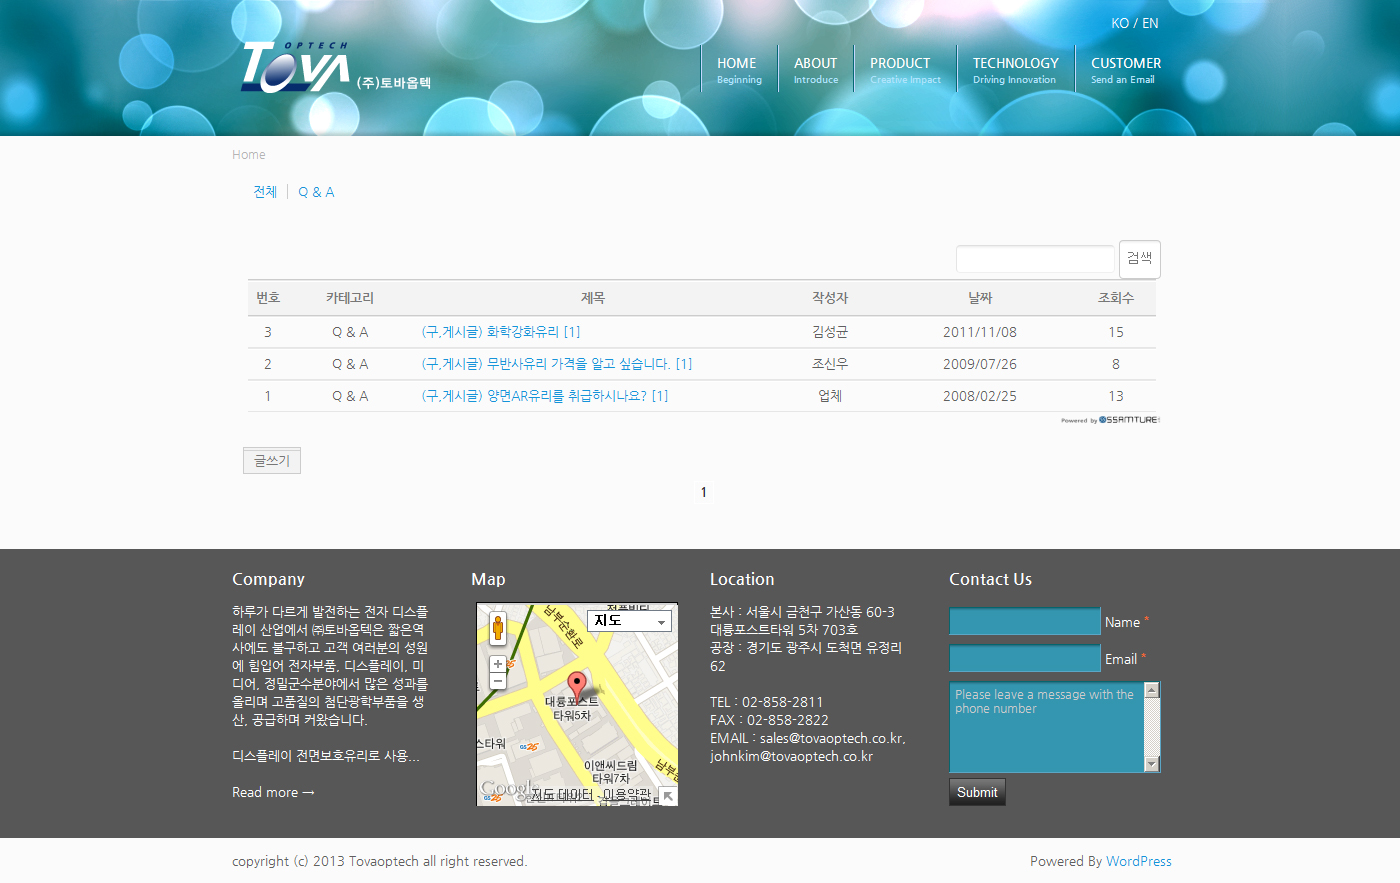Click the Tova Optech logo
This screenshot has height=883, width=1400.
coord(296,68)
